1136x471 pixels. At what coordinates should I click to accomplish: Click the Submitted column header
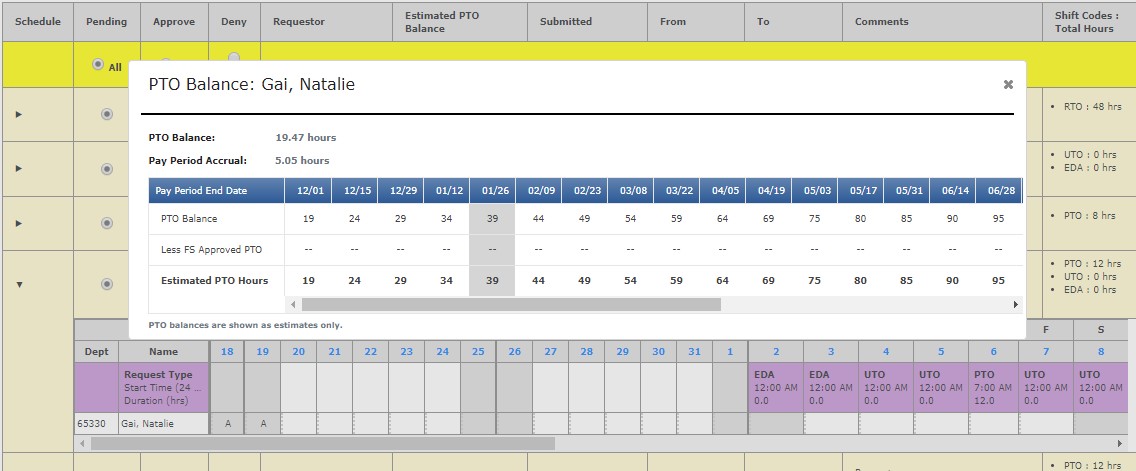pos(566,21)
